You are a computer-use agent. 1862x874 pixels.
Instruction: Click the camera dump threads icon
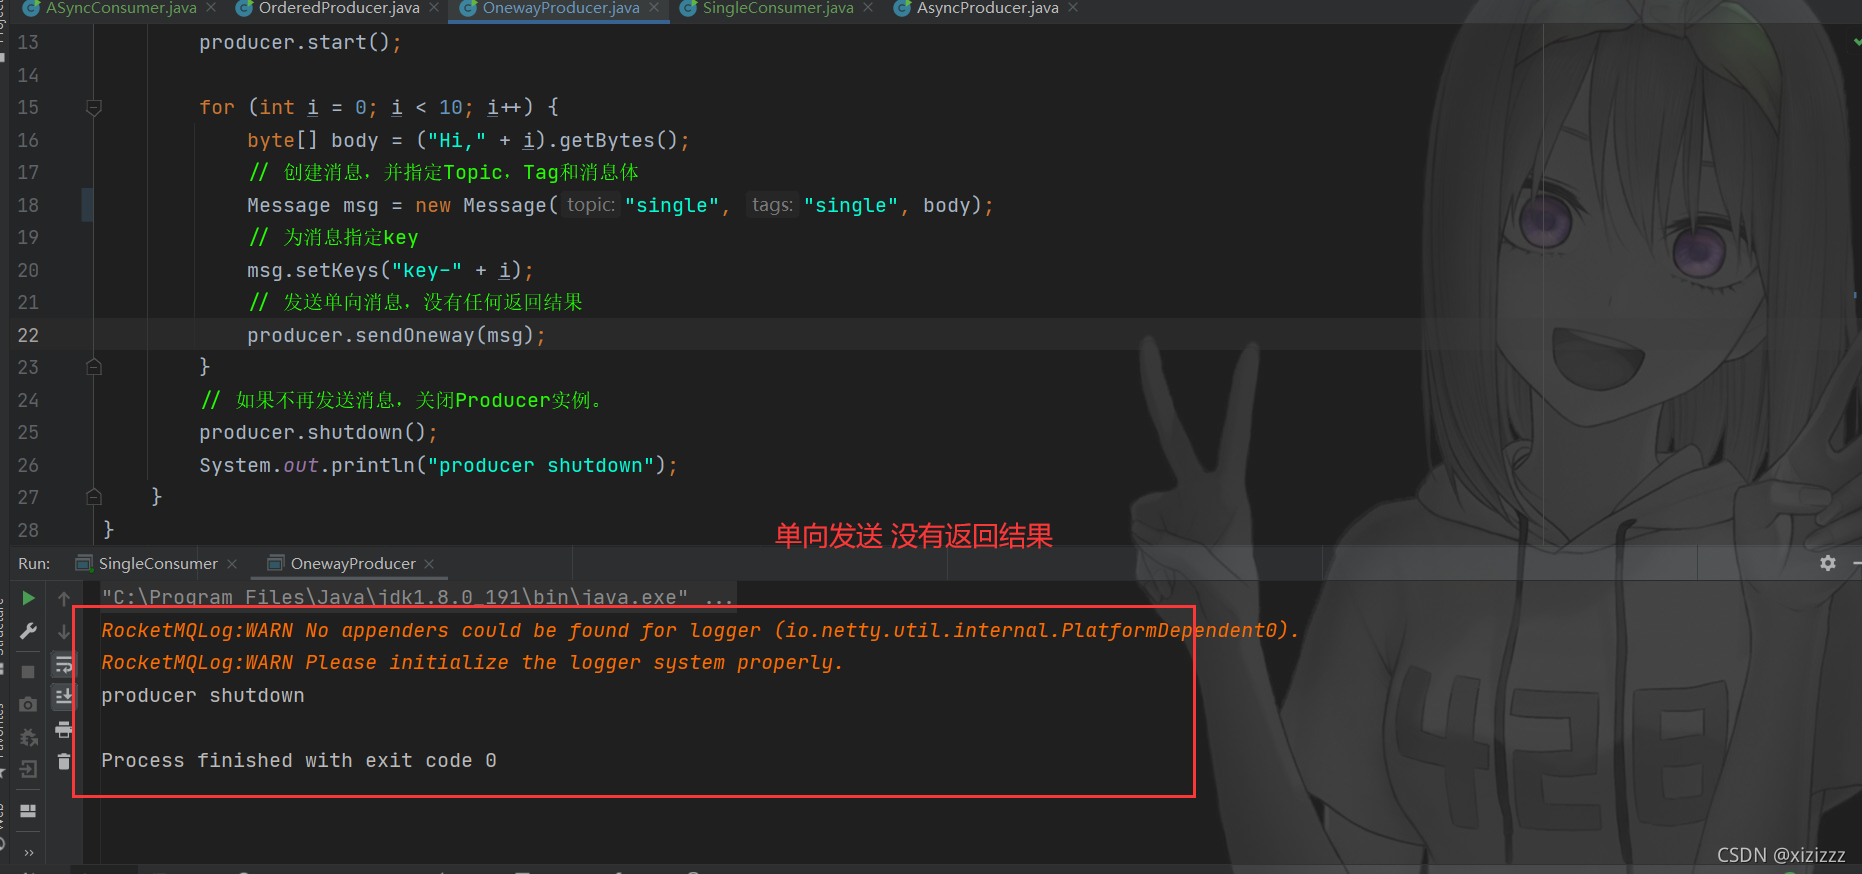point(28,704)
